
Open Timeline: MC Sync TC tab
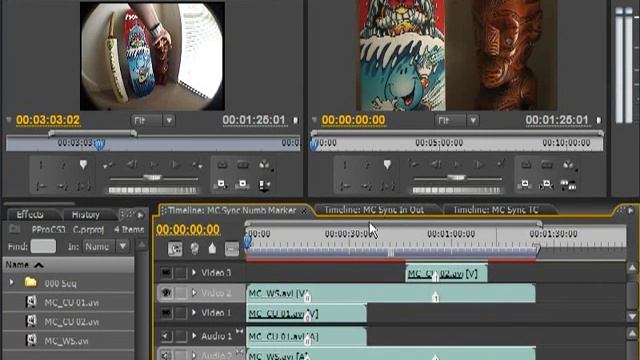pos(496,210)
